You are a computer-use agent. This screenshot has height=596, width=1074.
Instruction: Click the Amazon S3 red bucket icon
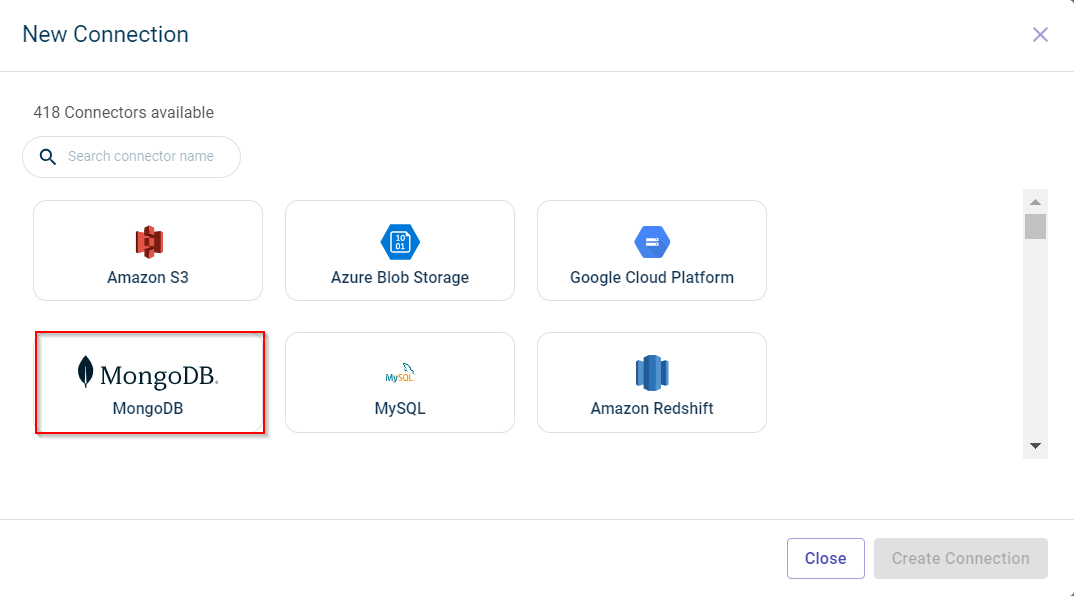[148, 241]
